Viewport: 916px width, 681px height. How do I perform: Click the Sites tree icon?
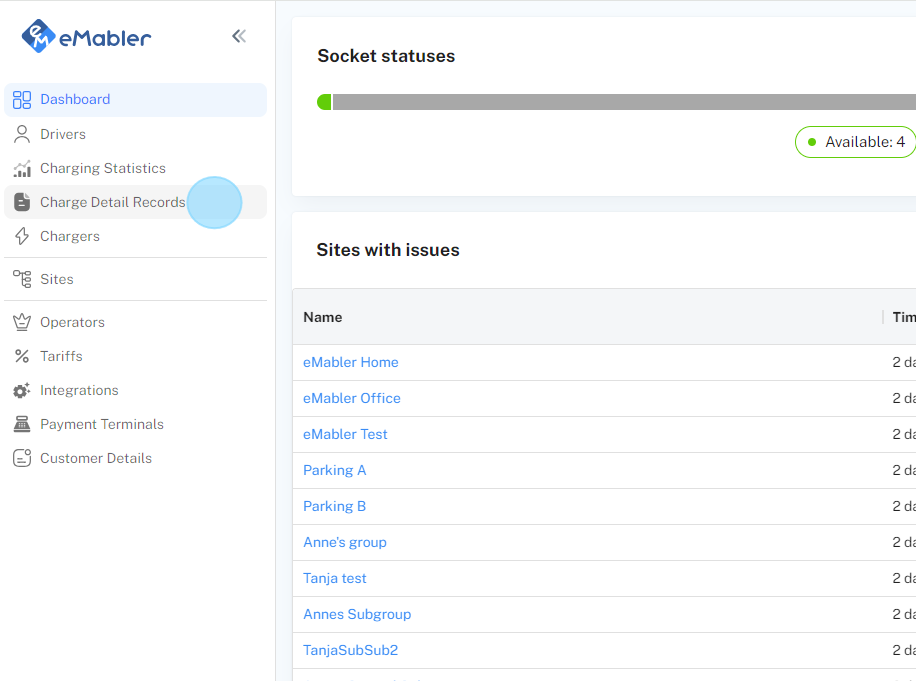pos(22,279)
